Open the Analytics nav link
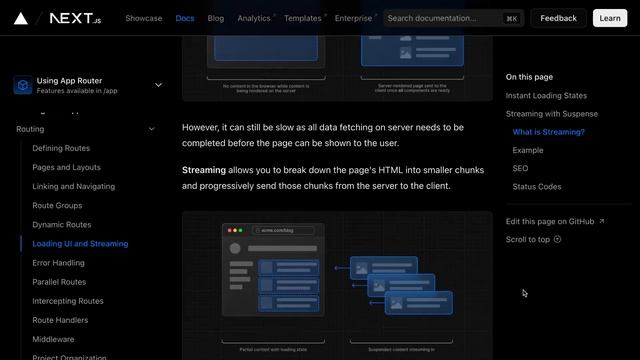Screen dimensions: 640x360 254,18
